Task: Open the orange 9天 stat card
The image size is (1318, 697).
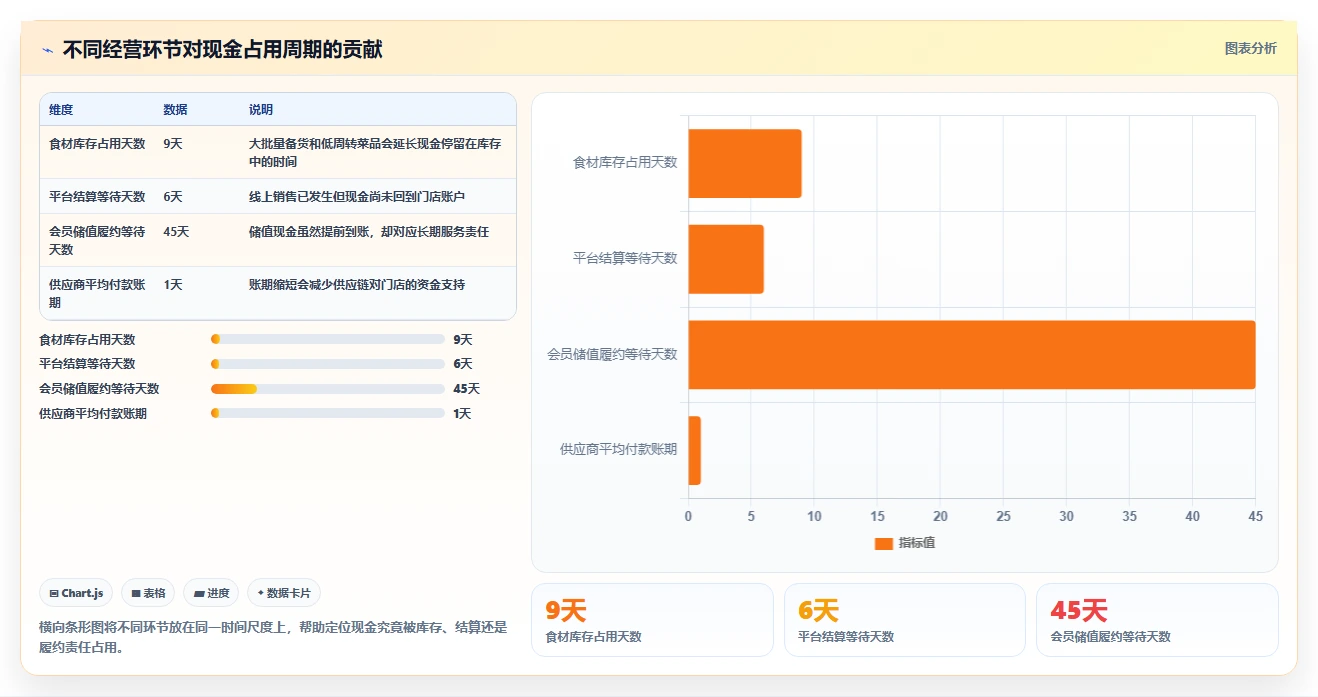Action: coord(652,620)
